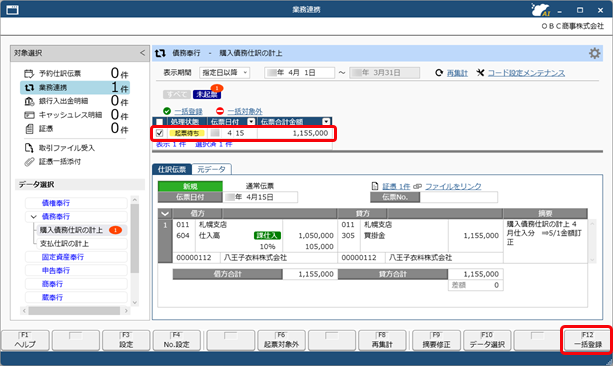
Task: Click the orange badge on 購入債務仕訳の計上
Action: [x=115, y=230]
